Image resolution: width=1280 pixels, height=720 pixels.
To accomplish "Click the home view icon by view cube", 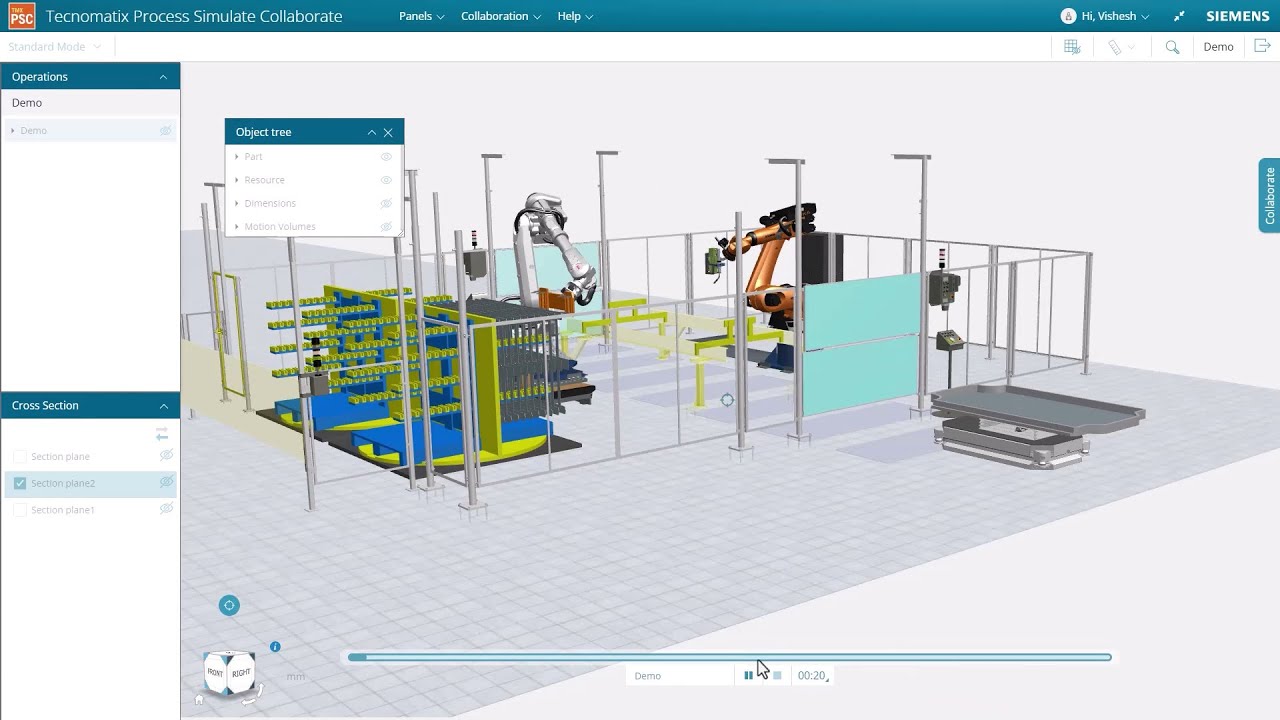I will (199, 700).
